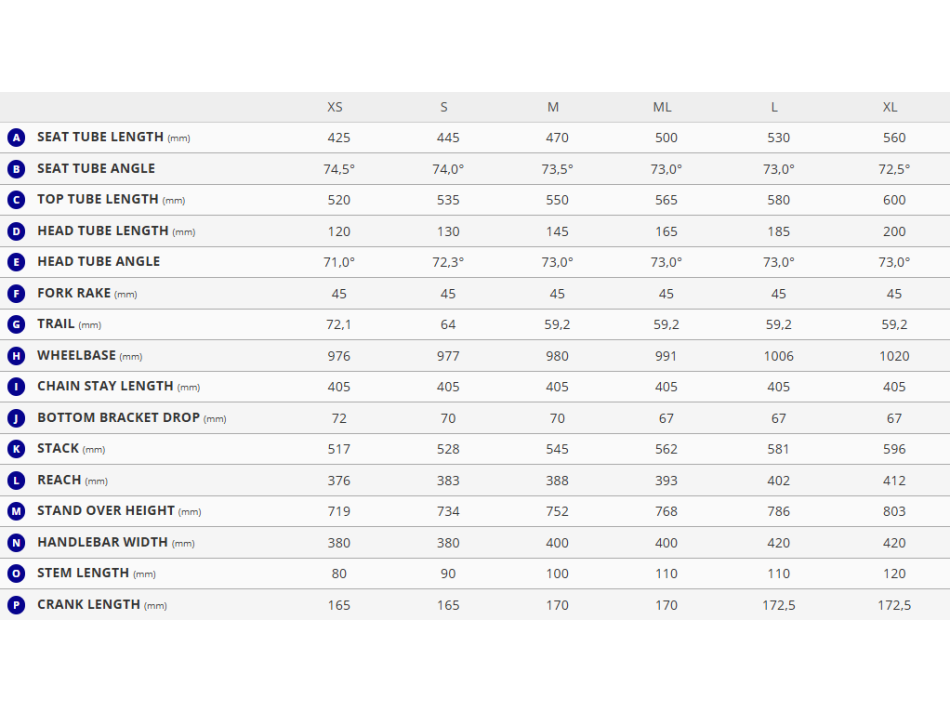The width and height of the screenshot is (950, 713).
Task: Select the XL size column header
Action: [x=890, y=107]
